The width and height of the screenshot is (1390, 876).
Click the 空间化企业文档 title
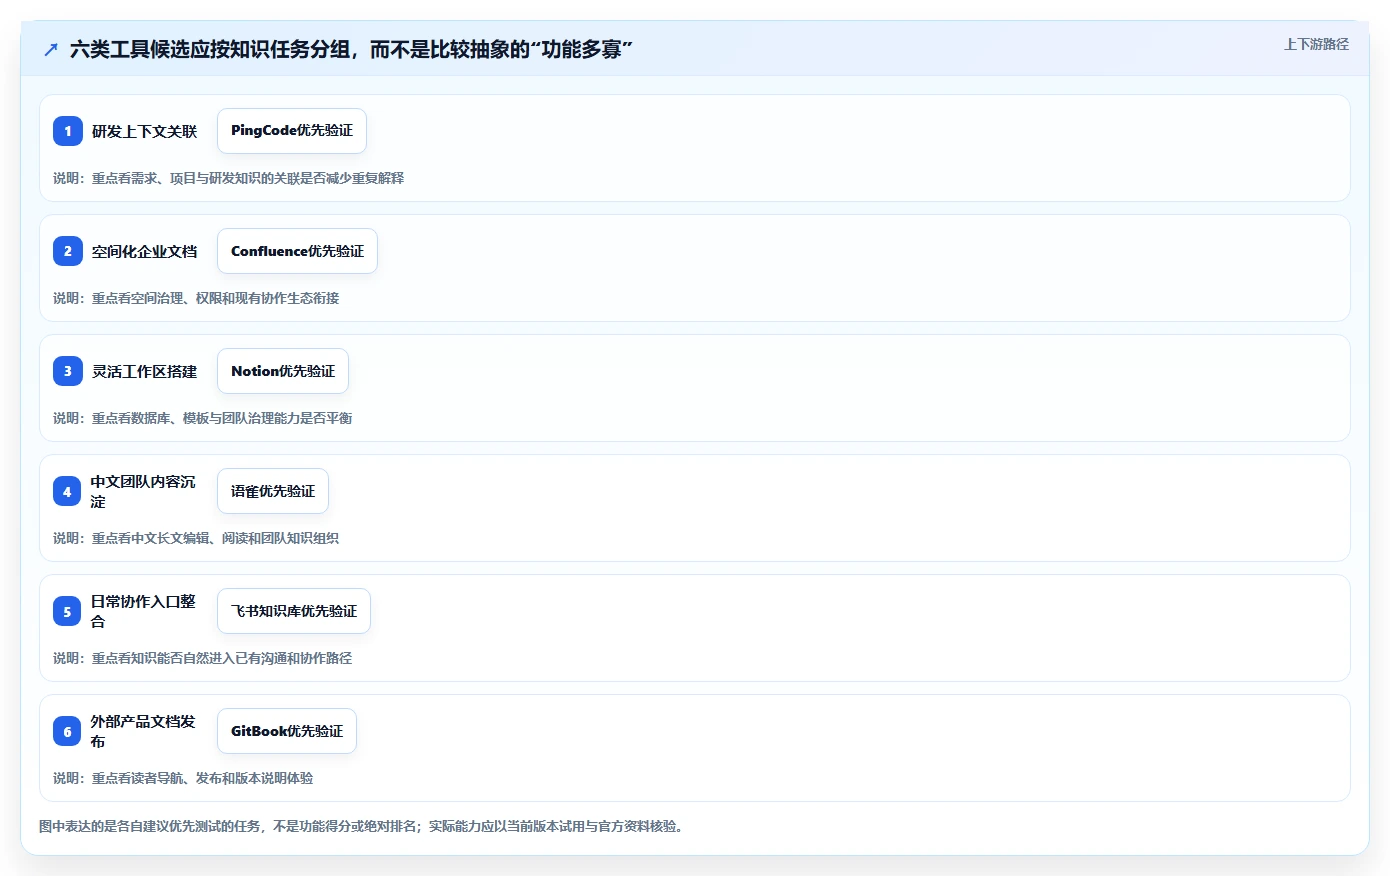click(145, 251)
